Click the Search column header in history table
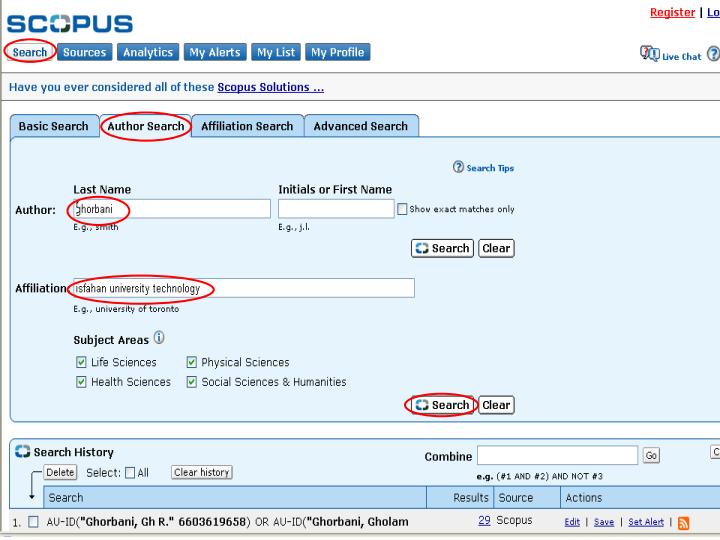 coord(235,498)
